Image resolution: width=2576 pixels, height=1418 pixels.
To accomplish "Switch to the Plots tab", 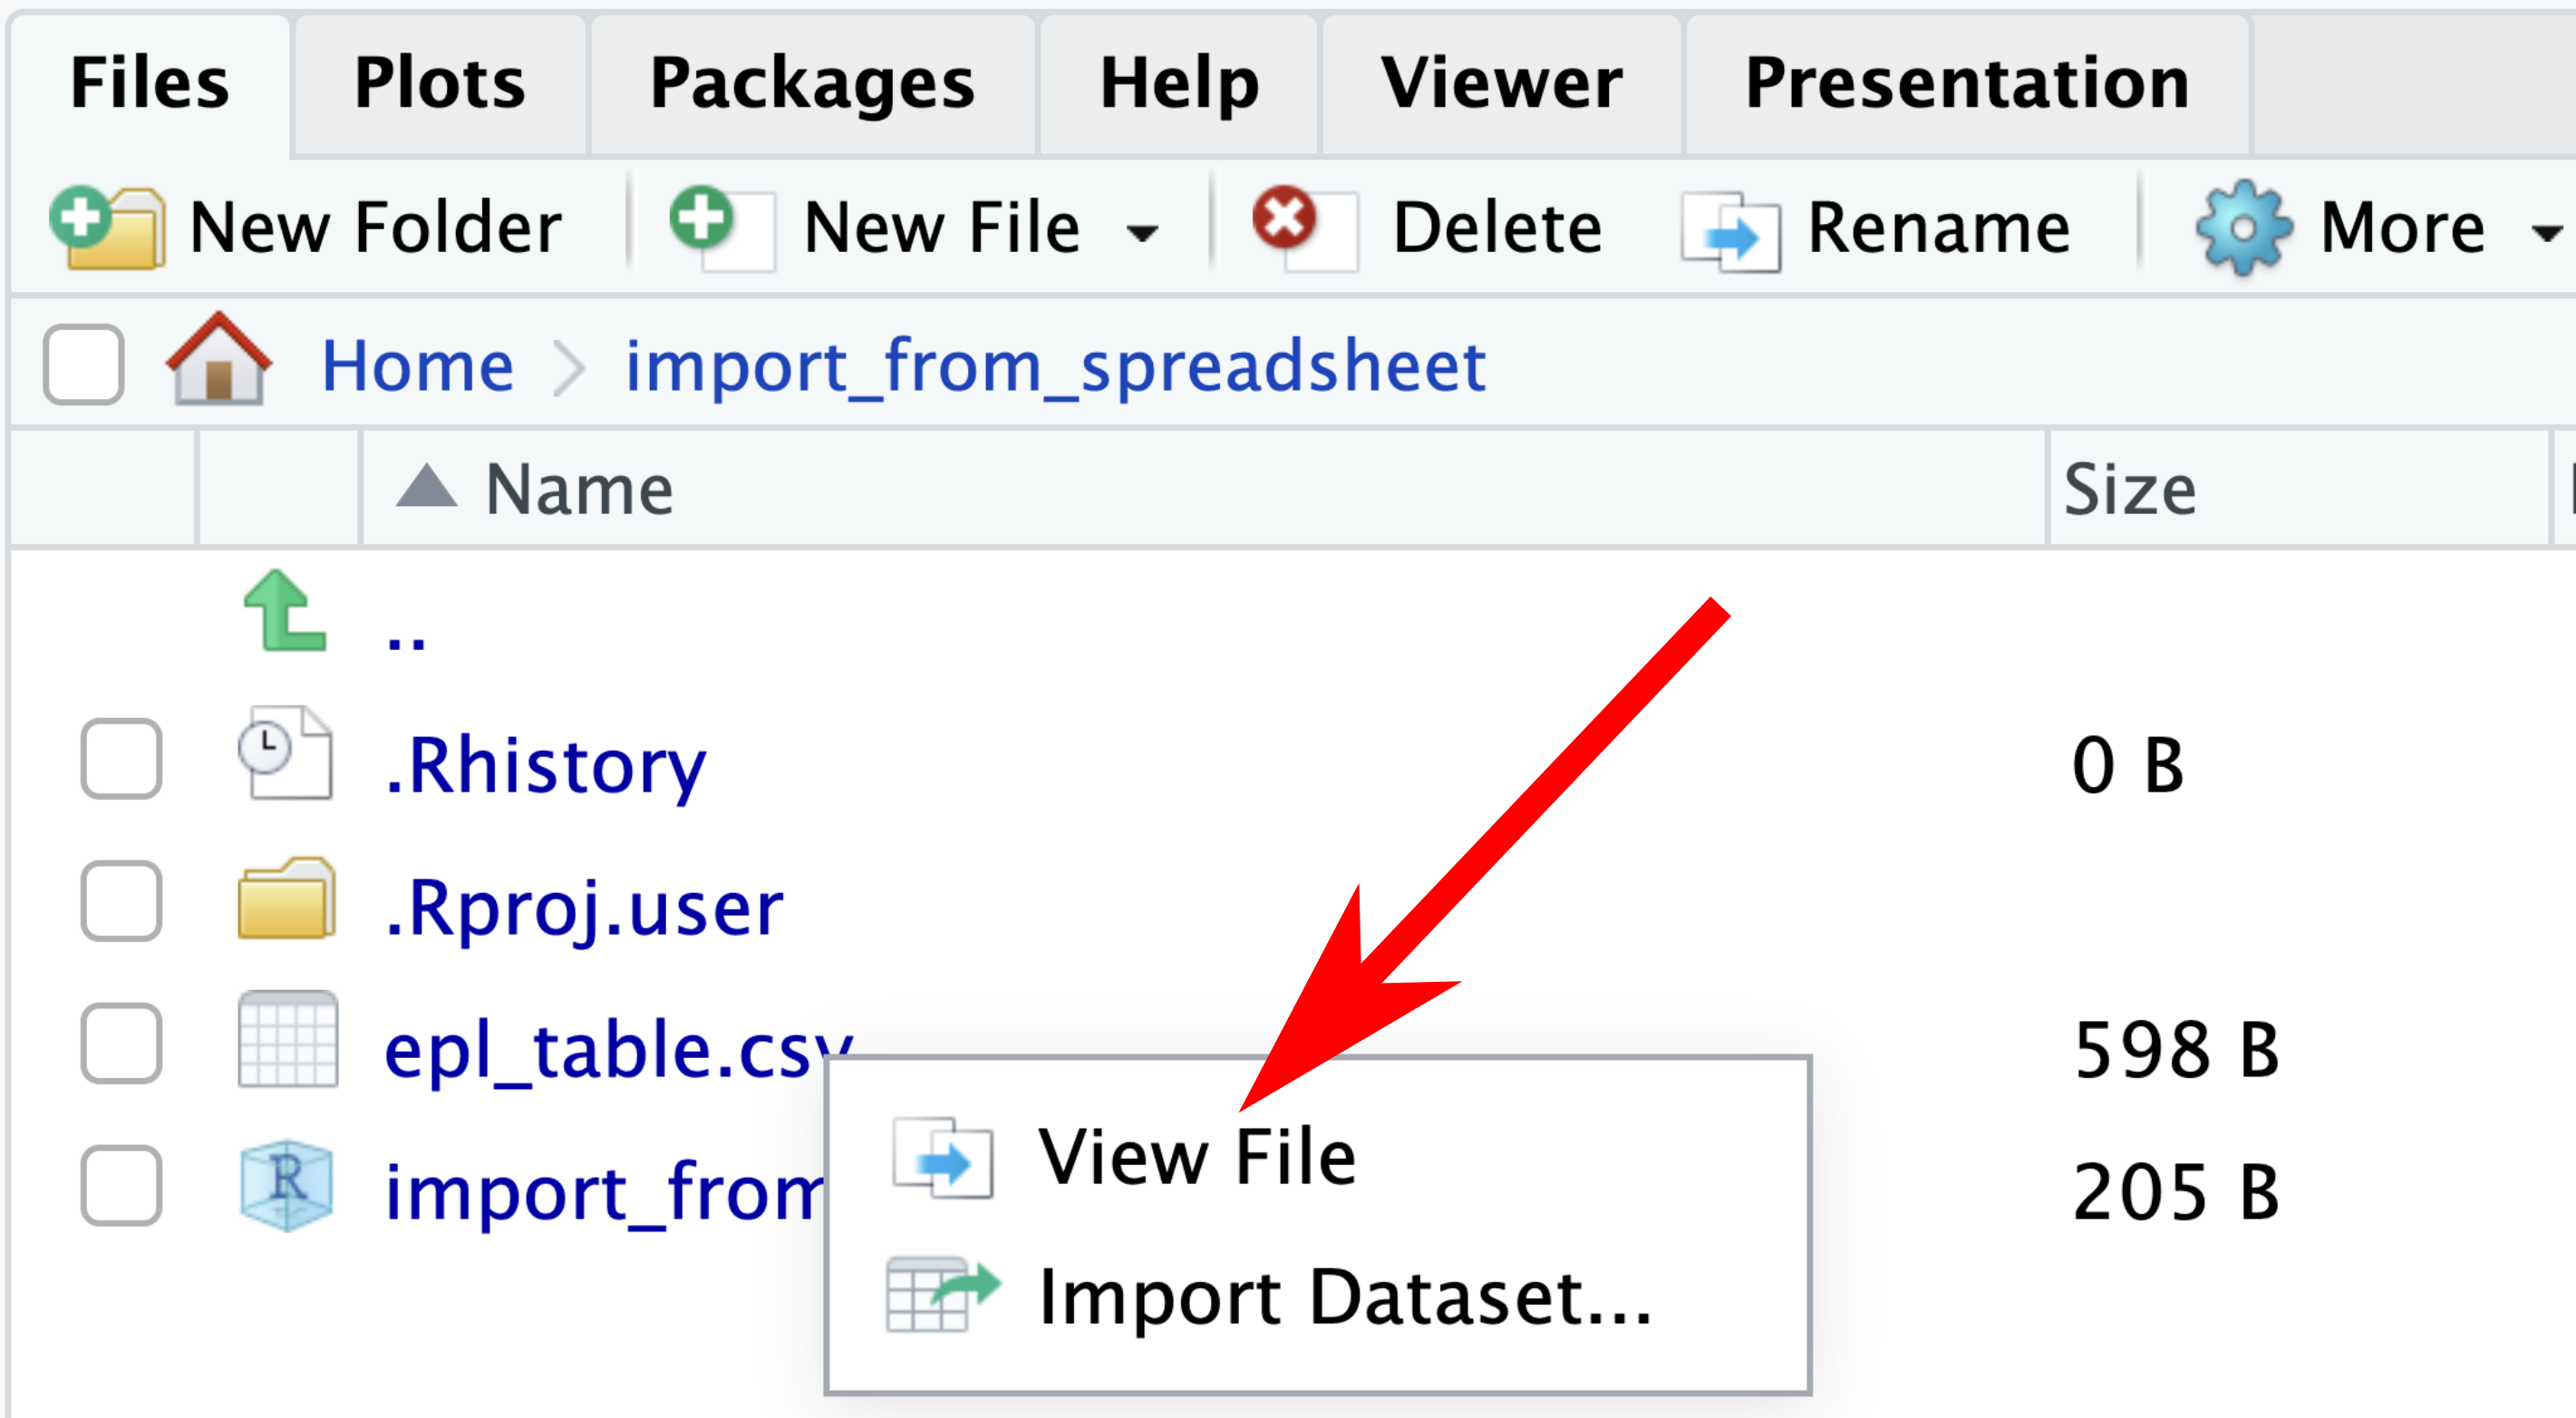I will coord(439,84).
